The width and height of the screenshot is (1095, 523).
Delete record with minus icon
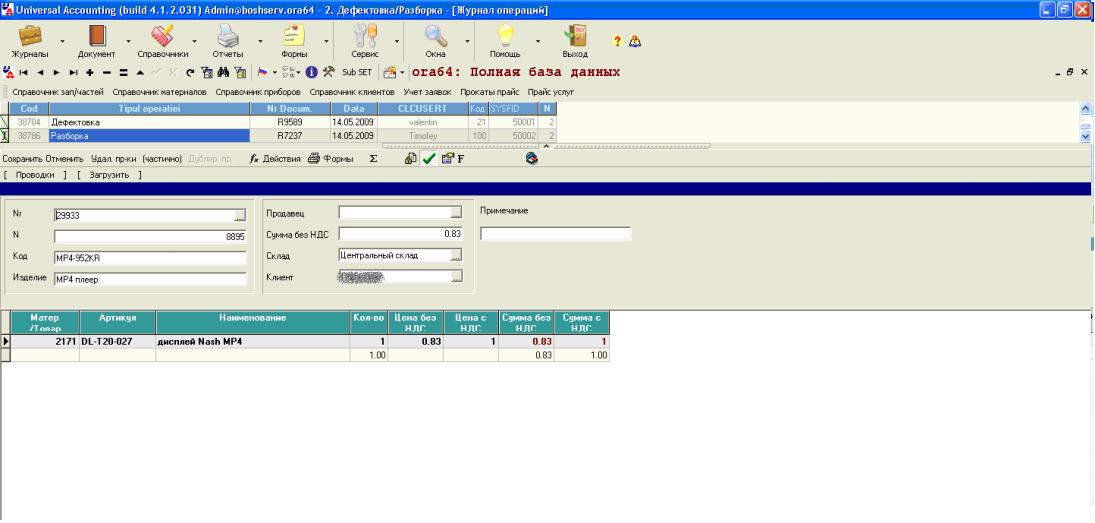coord(107,72)
